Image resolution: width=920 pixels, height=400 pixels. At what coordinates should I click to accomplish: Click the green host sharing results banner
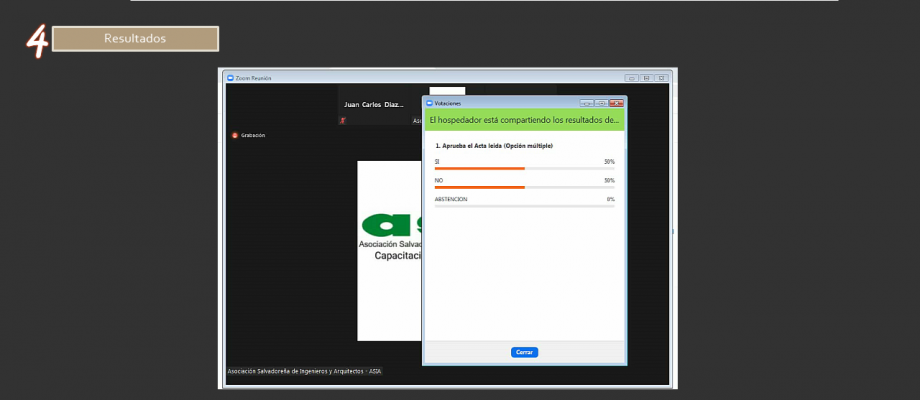pyautogui.click(x=525, y=120)
